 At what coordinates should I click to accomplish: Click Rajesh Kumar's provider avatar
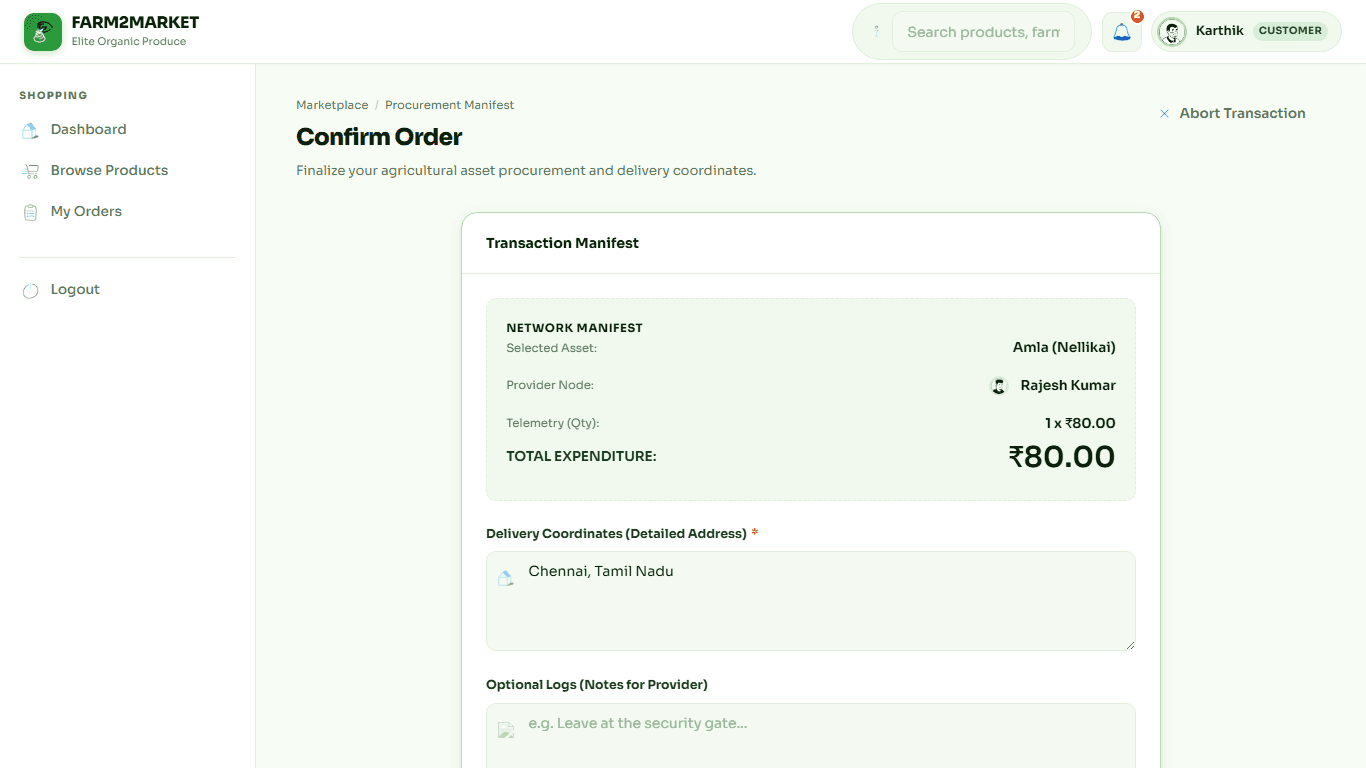[x=999, y=386]
